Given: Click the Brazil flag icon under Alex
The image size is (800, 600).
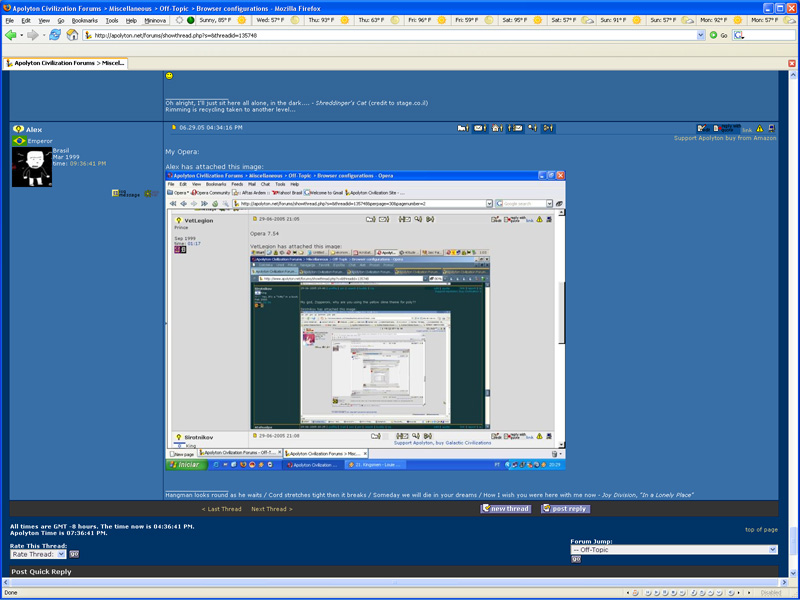Looking at the screenshot, I should 19,141.
